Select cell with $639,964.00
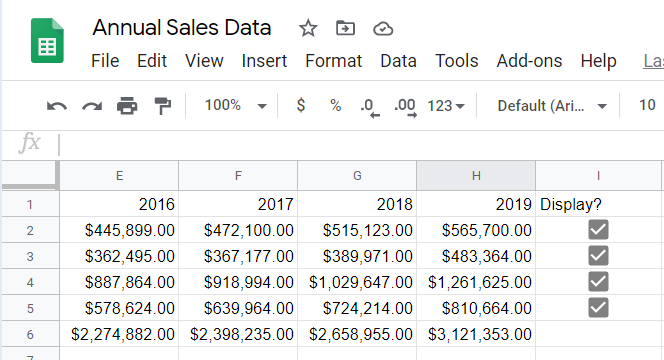The image size is (664, 360). (238, 308)
